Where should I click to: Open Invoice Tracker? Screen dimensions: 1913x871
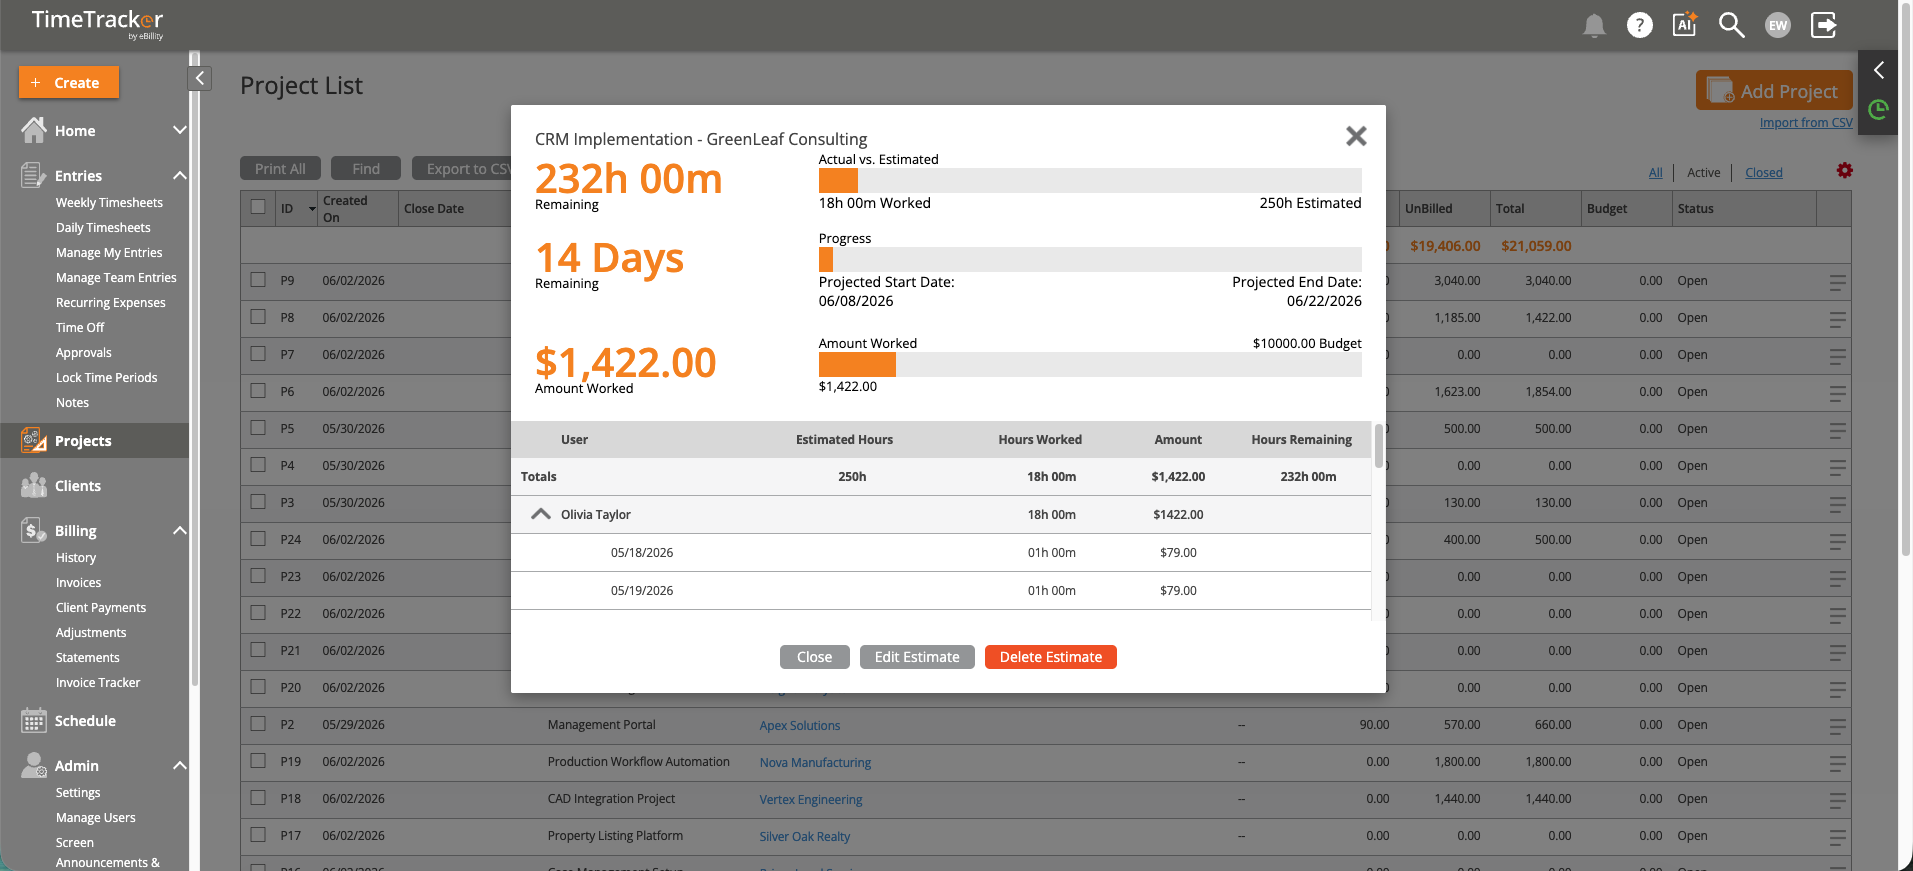click(98, 682)
